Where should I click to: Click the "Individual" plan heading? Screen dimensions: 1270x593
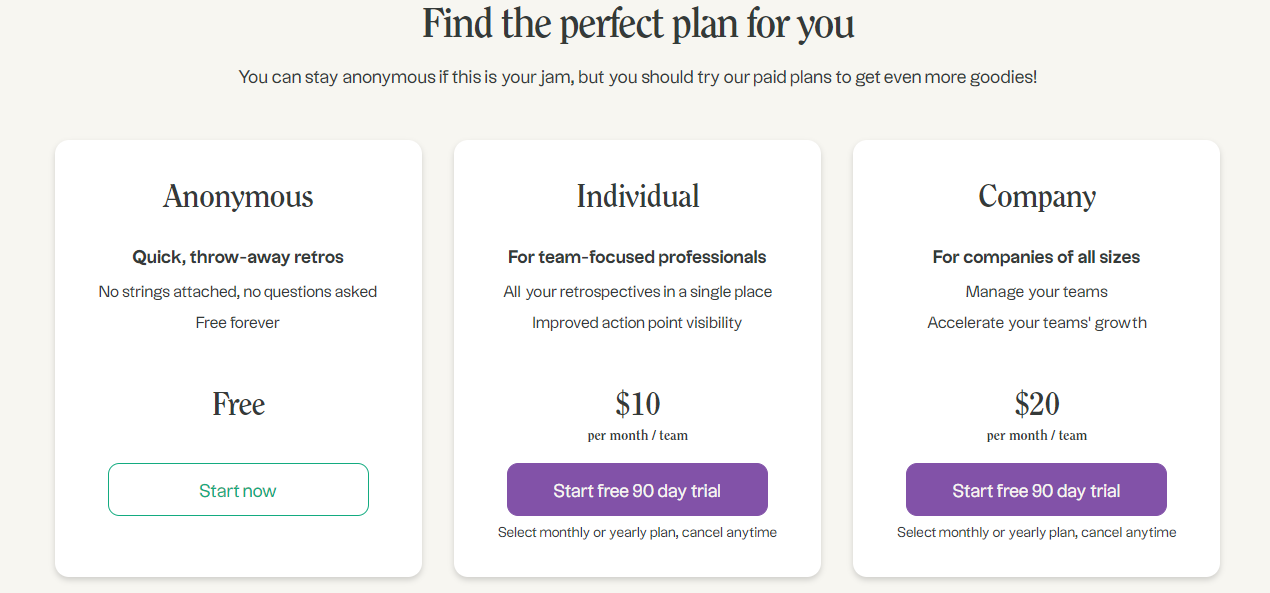[637, 196]
